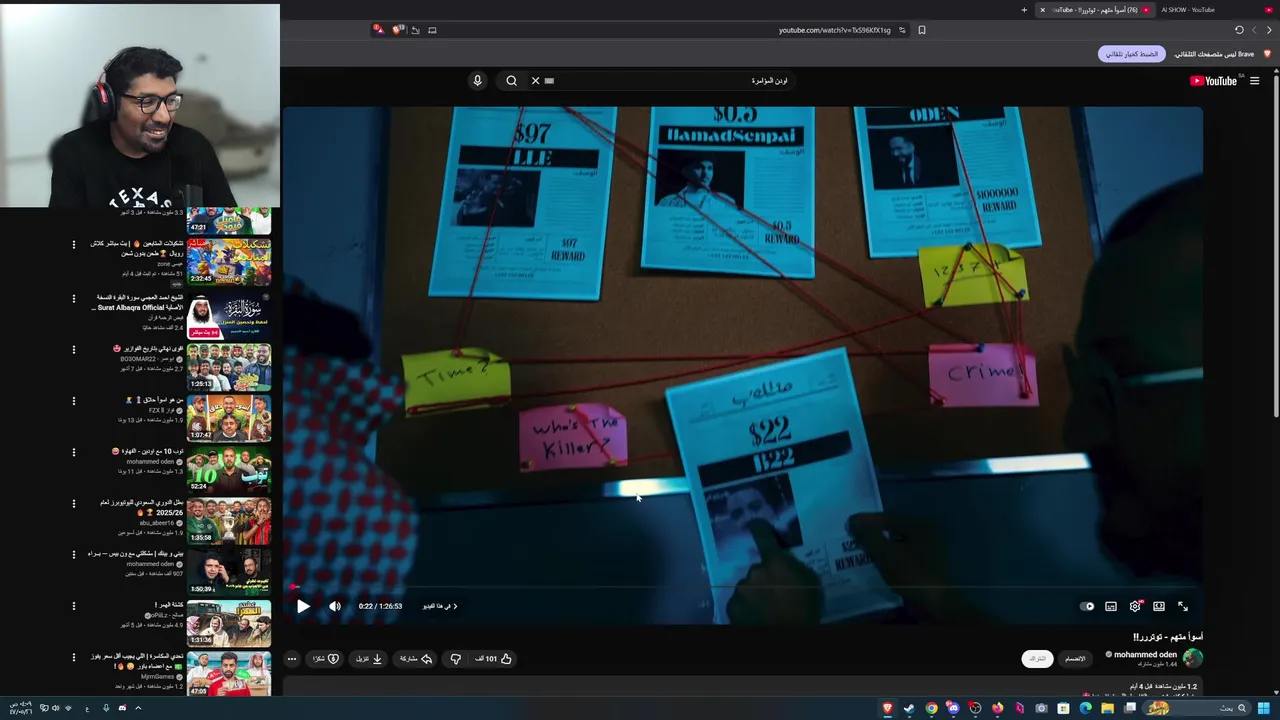The image size is (1280, 720).
Task: Toggle subtitles/captions in the player
Action: [1111, 606]
